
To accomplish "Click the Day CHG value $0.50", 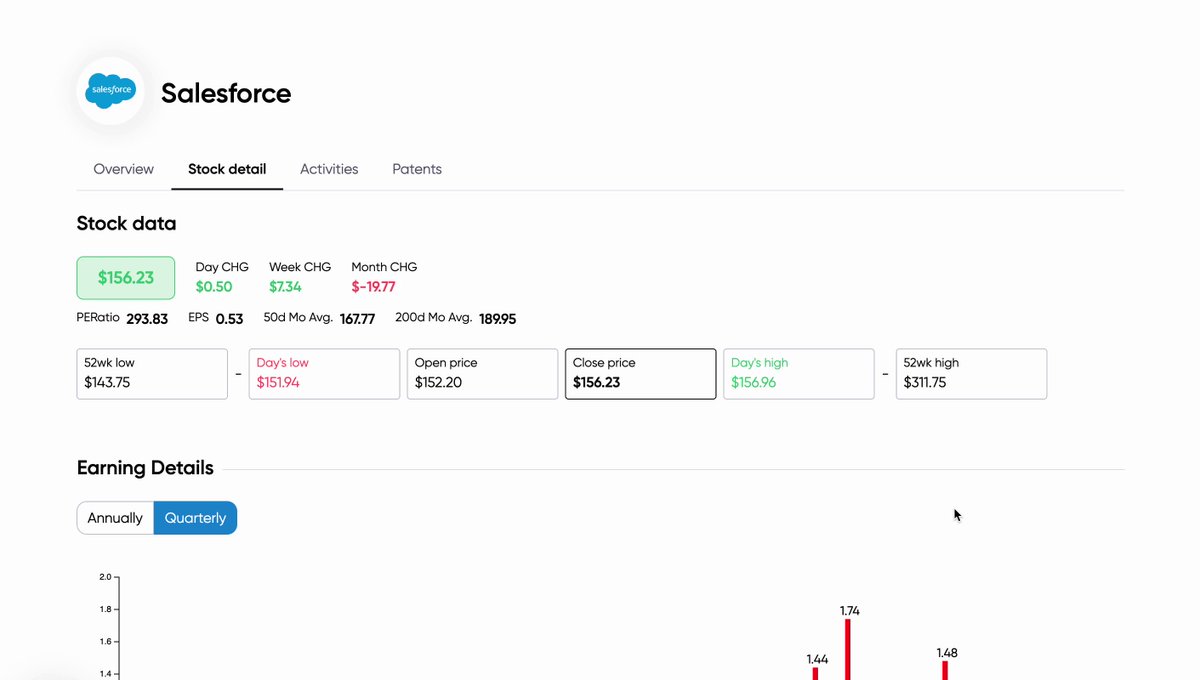I will [x=214, y=287].
